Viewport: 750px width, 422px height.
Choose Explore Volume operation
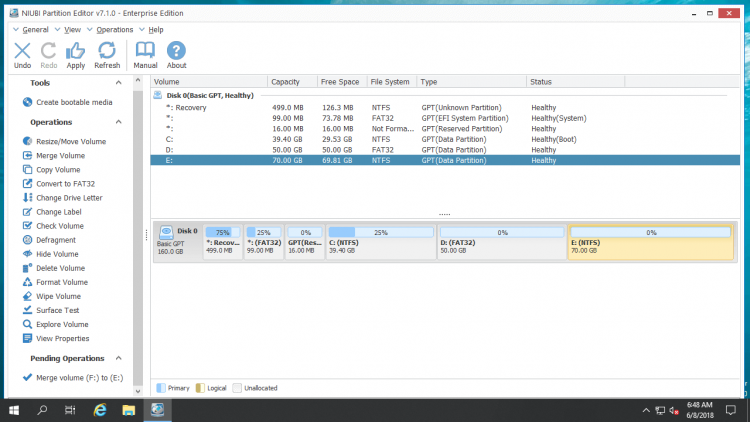click(55, 324)
